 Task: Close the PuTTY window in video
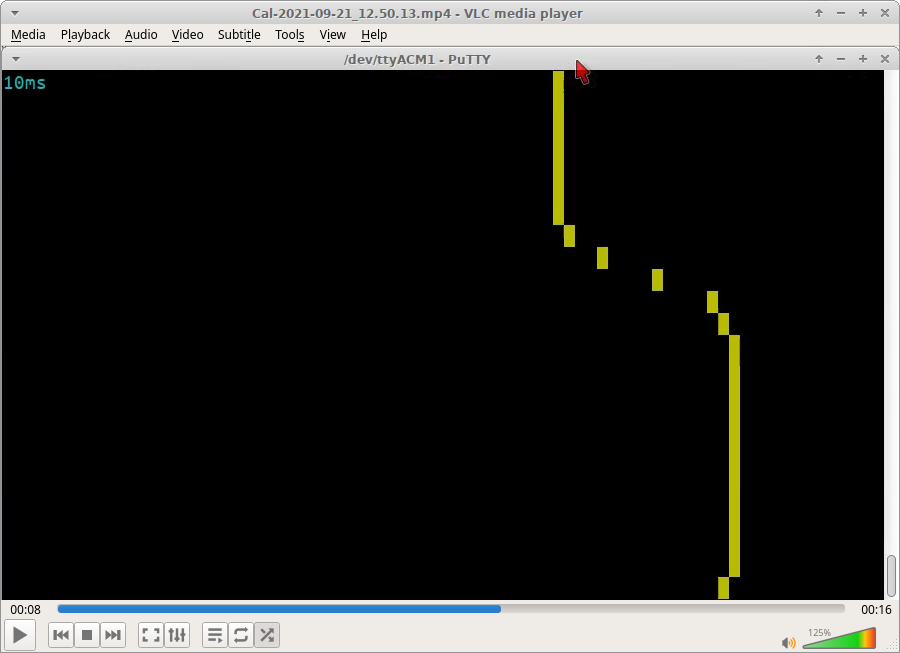(885, 59)
